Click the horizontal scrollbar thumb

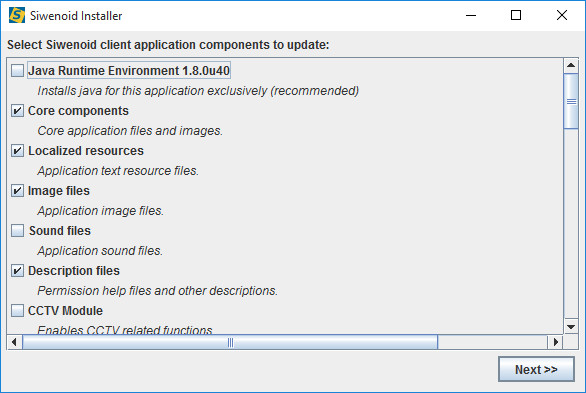click(x=230, y=342)
